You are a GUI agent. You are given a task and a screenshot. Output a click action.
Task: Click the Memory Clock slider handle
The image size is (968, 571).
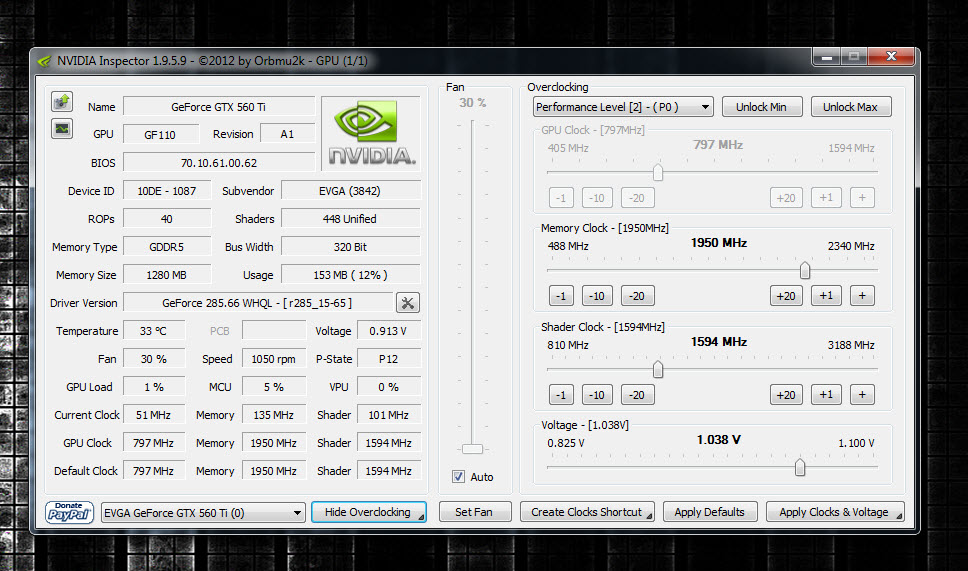point(805,270)
